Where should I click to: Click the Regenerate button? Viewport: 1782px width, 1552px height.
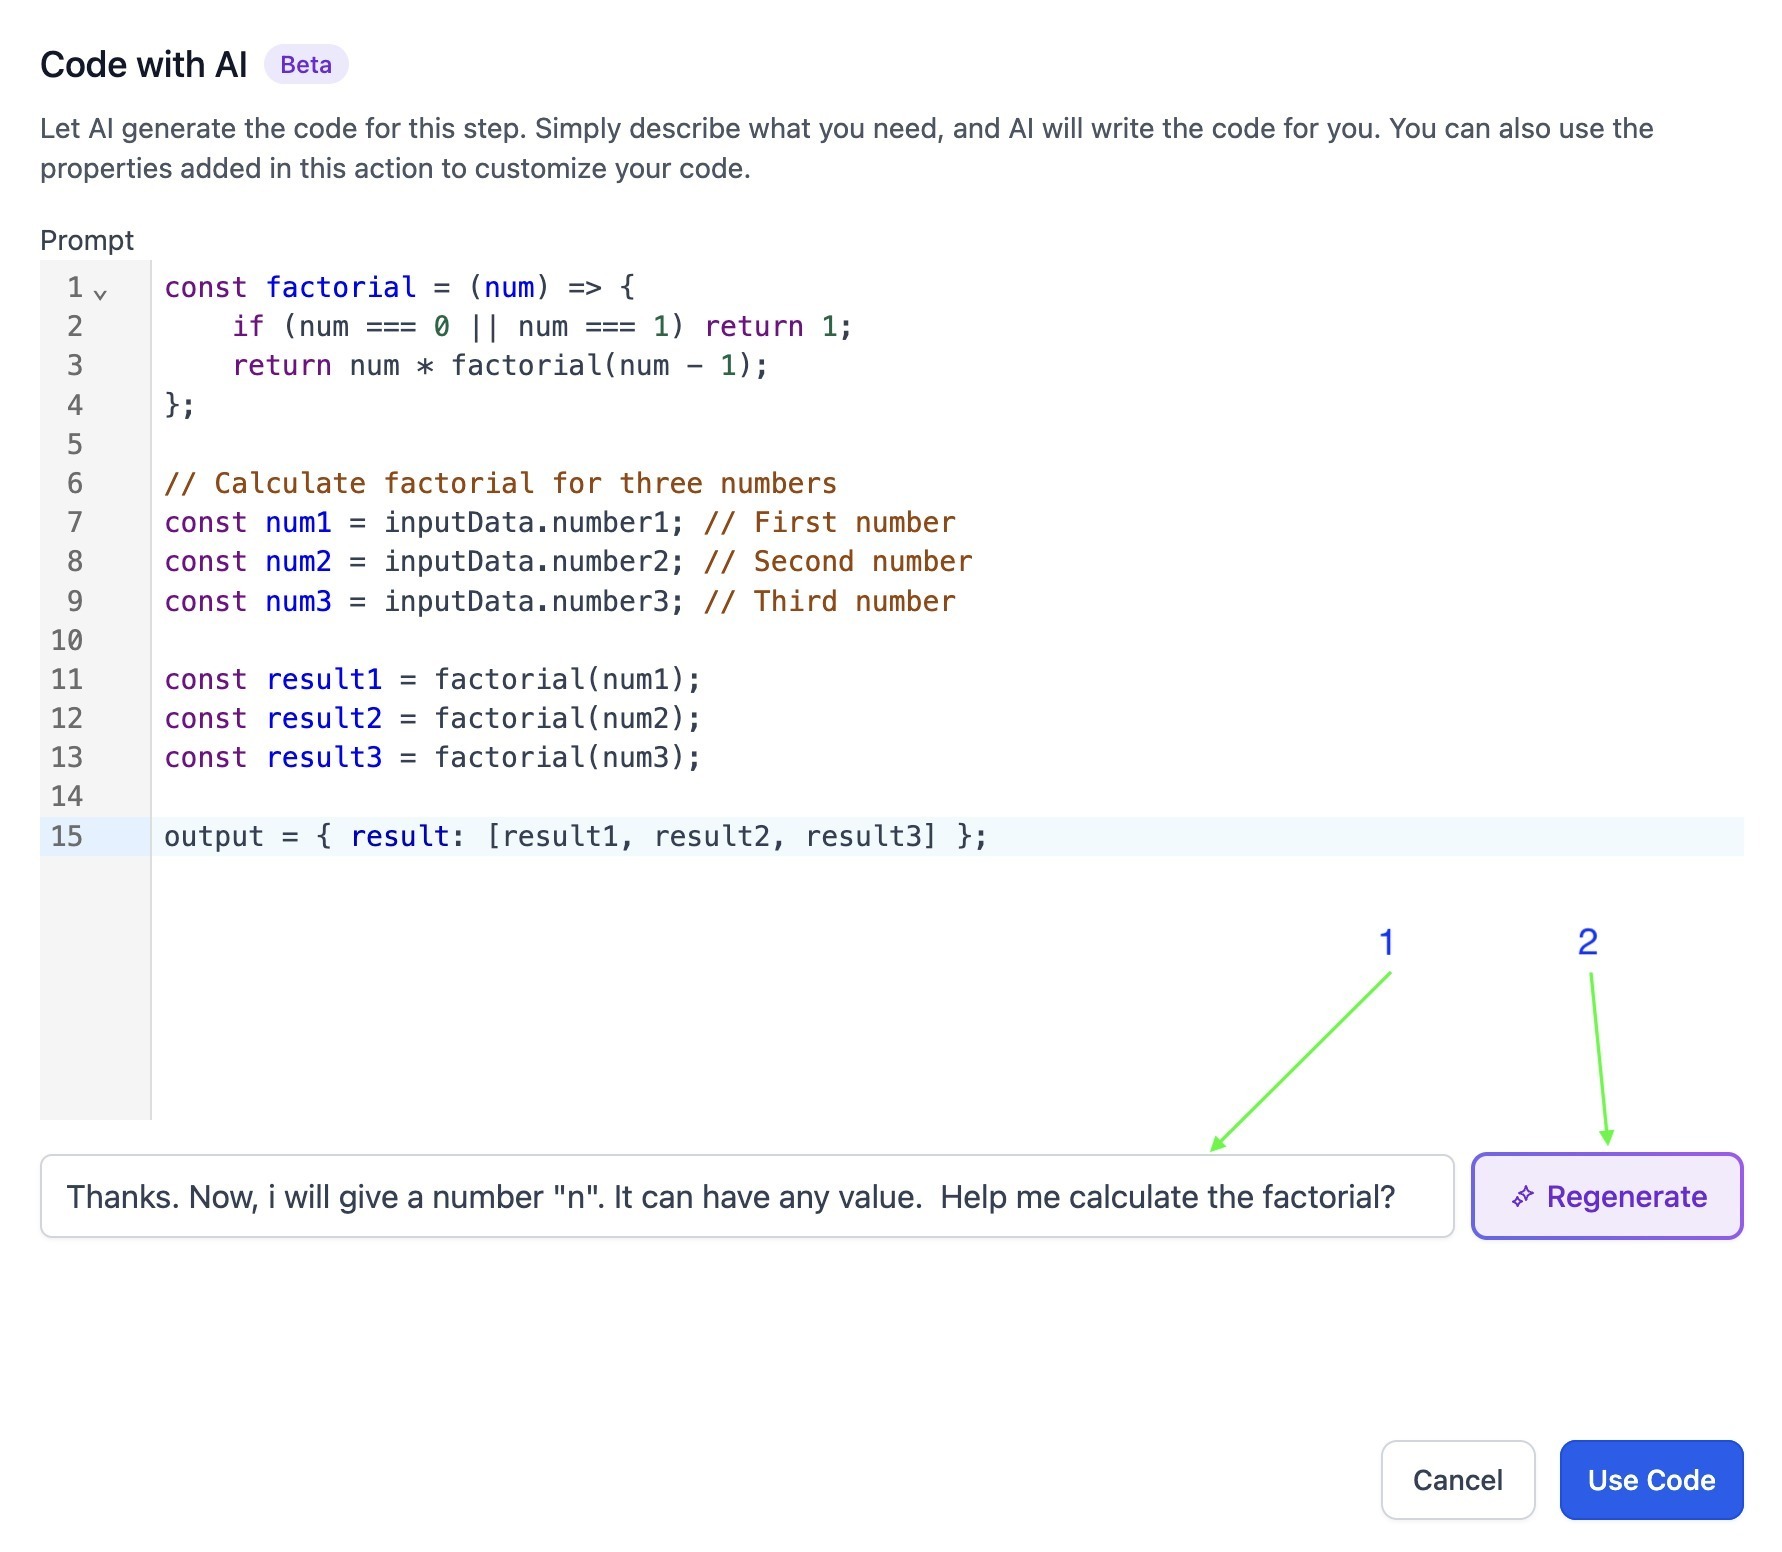click(1607, 1196)
